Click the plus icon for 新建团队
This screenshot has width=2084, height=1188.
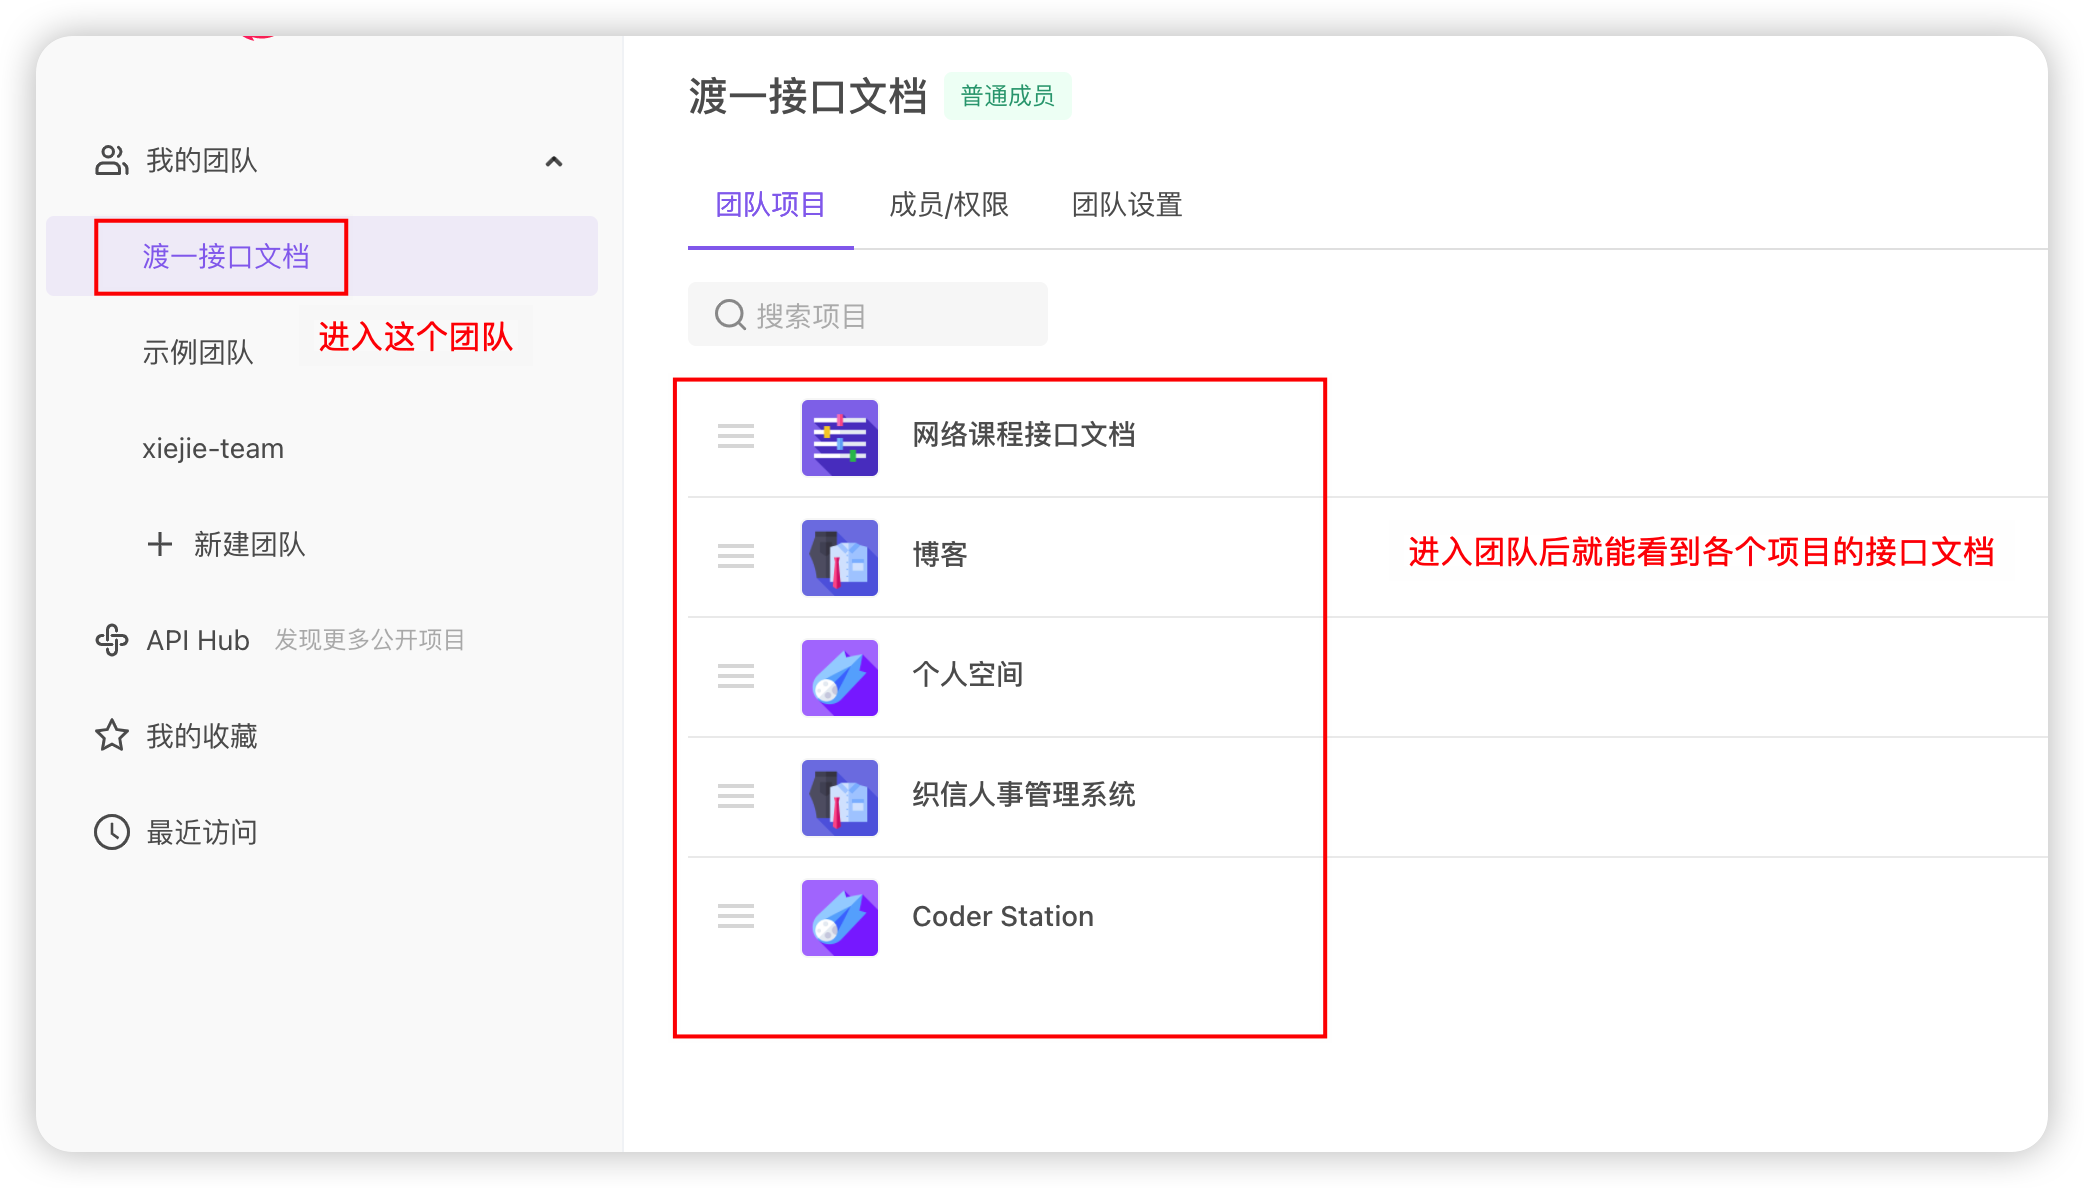tap(160, 544)
